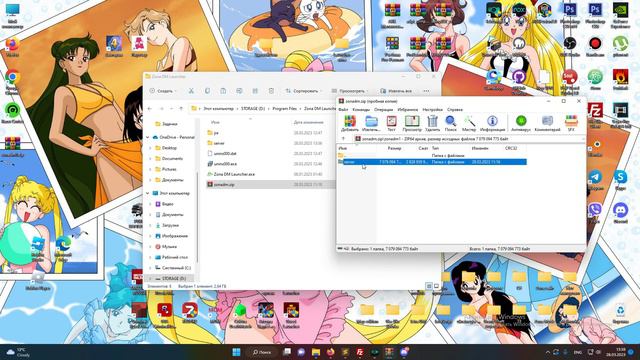Click WinRAR Delete (Удалить) trash icon
This screenshot has height=360, width=640.
pos(432,123)
